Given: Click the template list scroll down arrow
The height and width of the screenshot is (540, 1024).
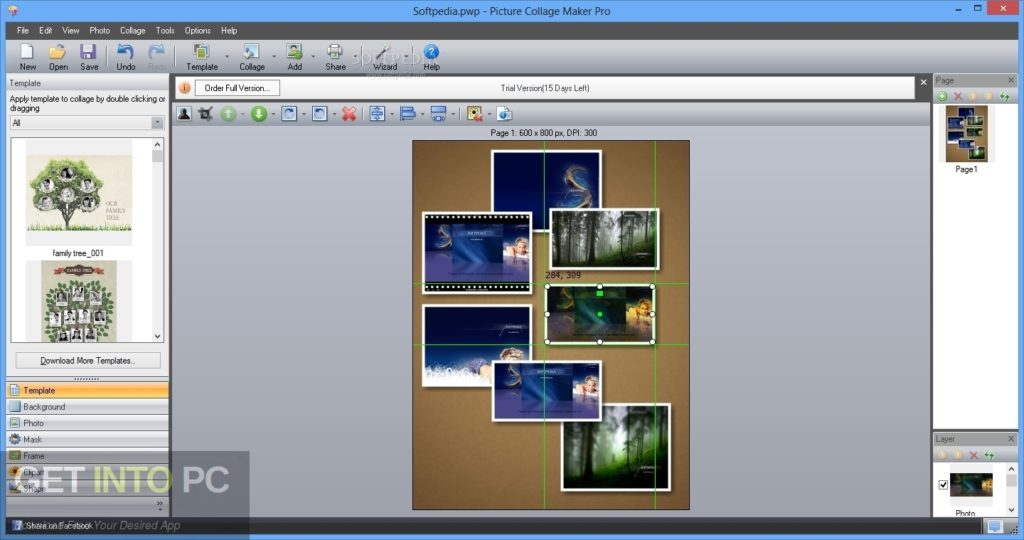Looking at the screenshot, I should tap(157, 336).
